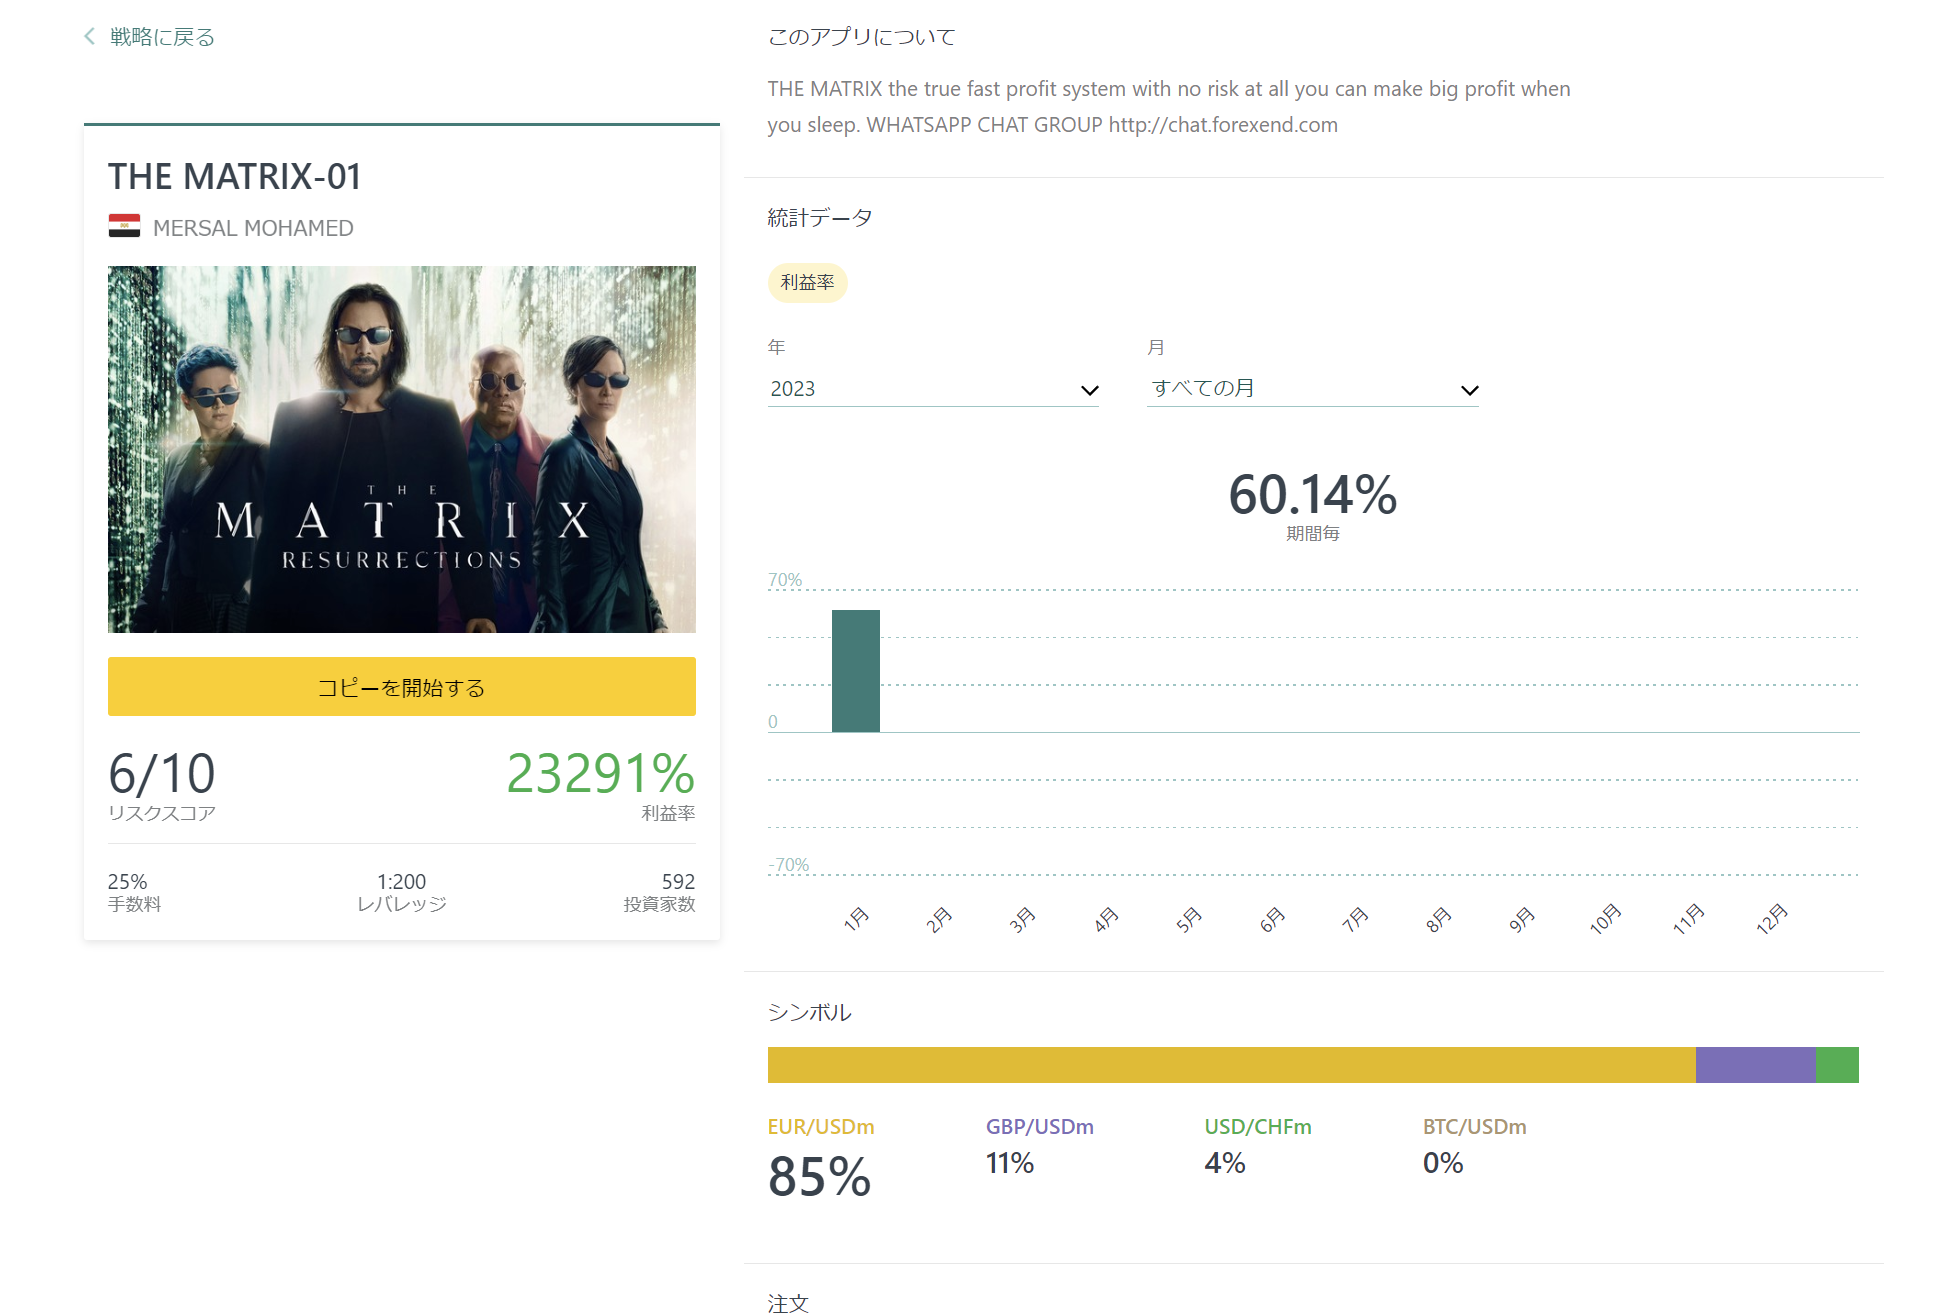The width and height of the screenshot is (1952, 1313).
Task: Click the 6月 axis label
Action: (1272, 919)
